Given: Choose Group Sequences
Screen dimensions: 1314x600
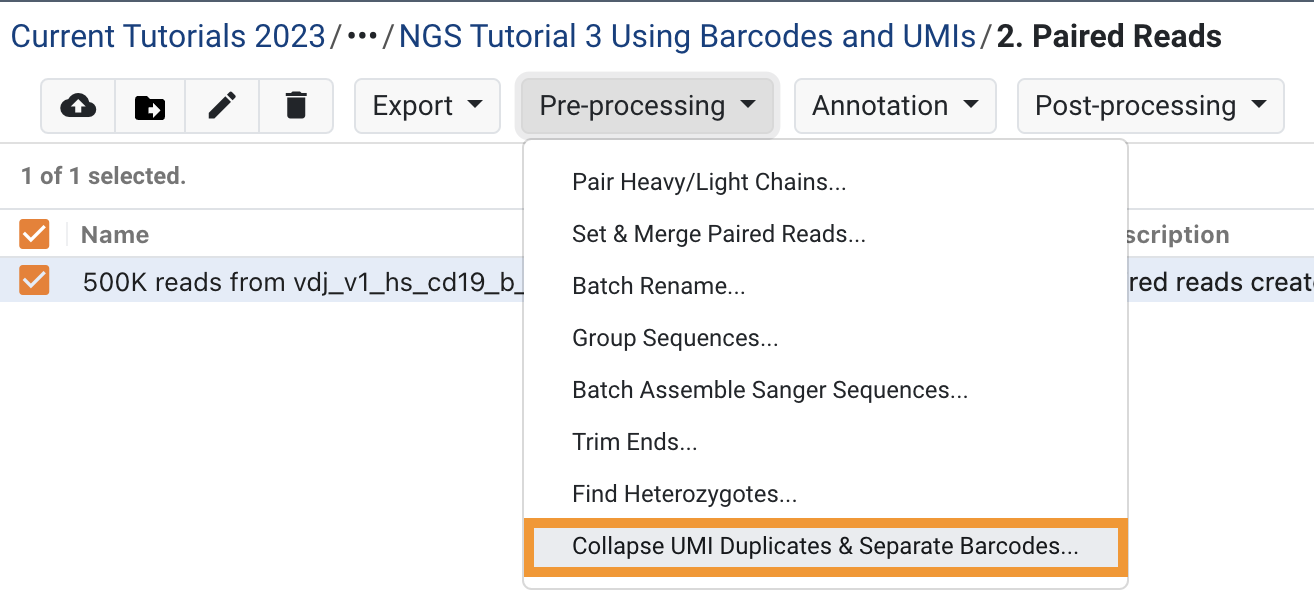Looking at the screenshot, I should (675, 338).
